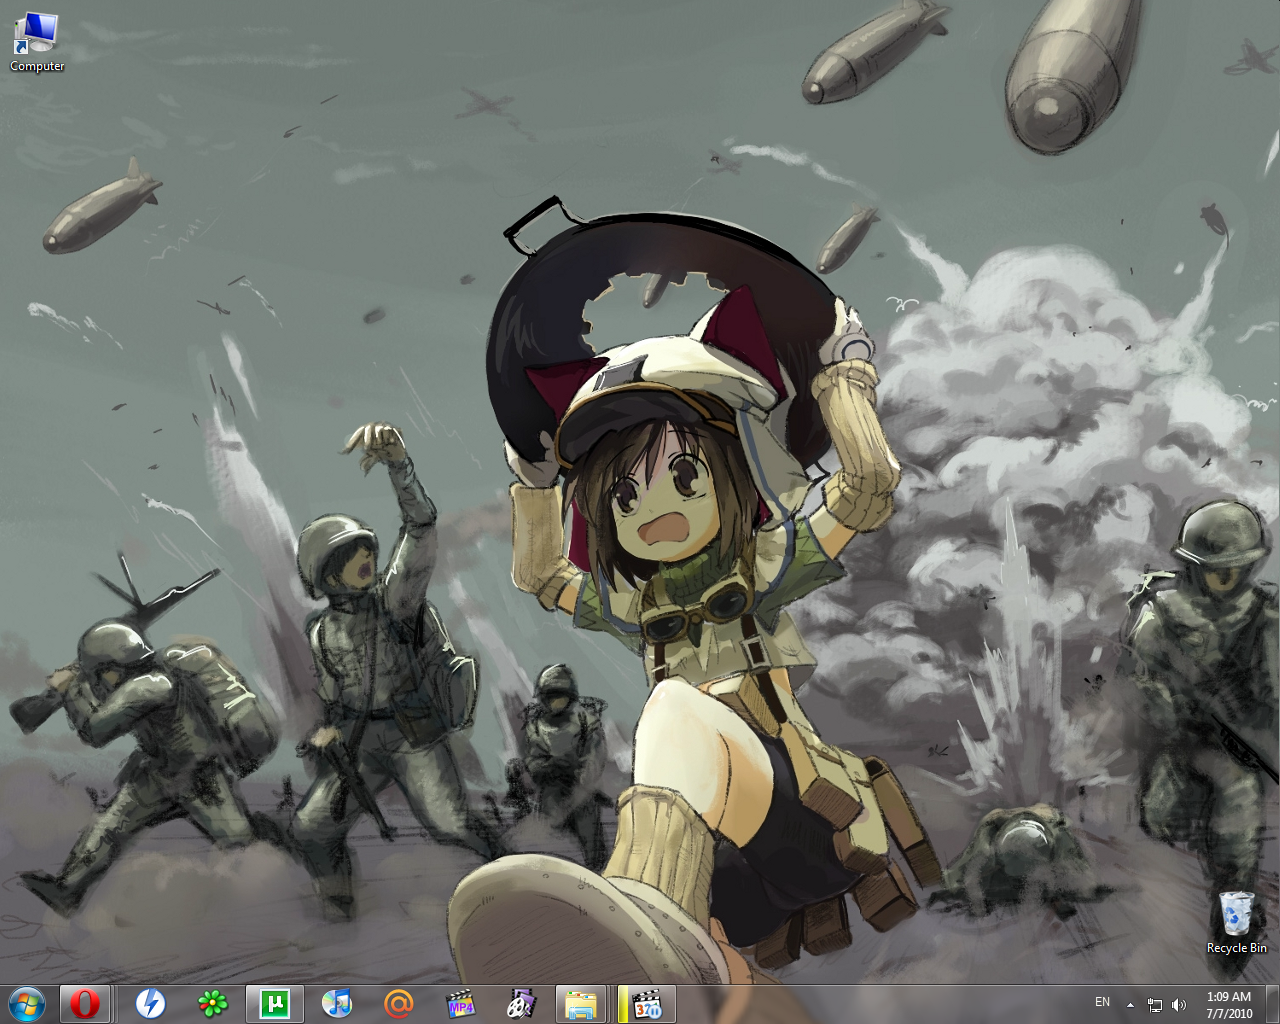This screenshot has height=1024, width=1280.
Task: Select the Computer desktop shortcut
Action: pos(37,42)
